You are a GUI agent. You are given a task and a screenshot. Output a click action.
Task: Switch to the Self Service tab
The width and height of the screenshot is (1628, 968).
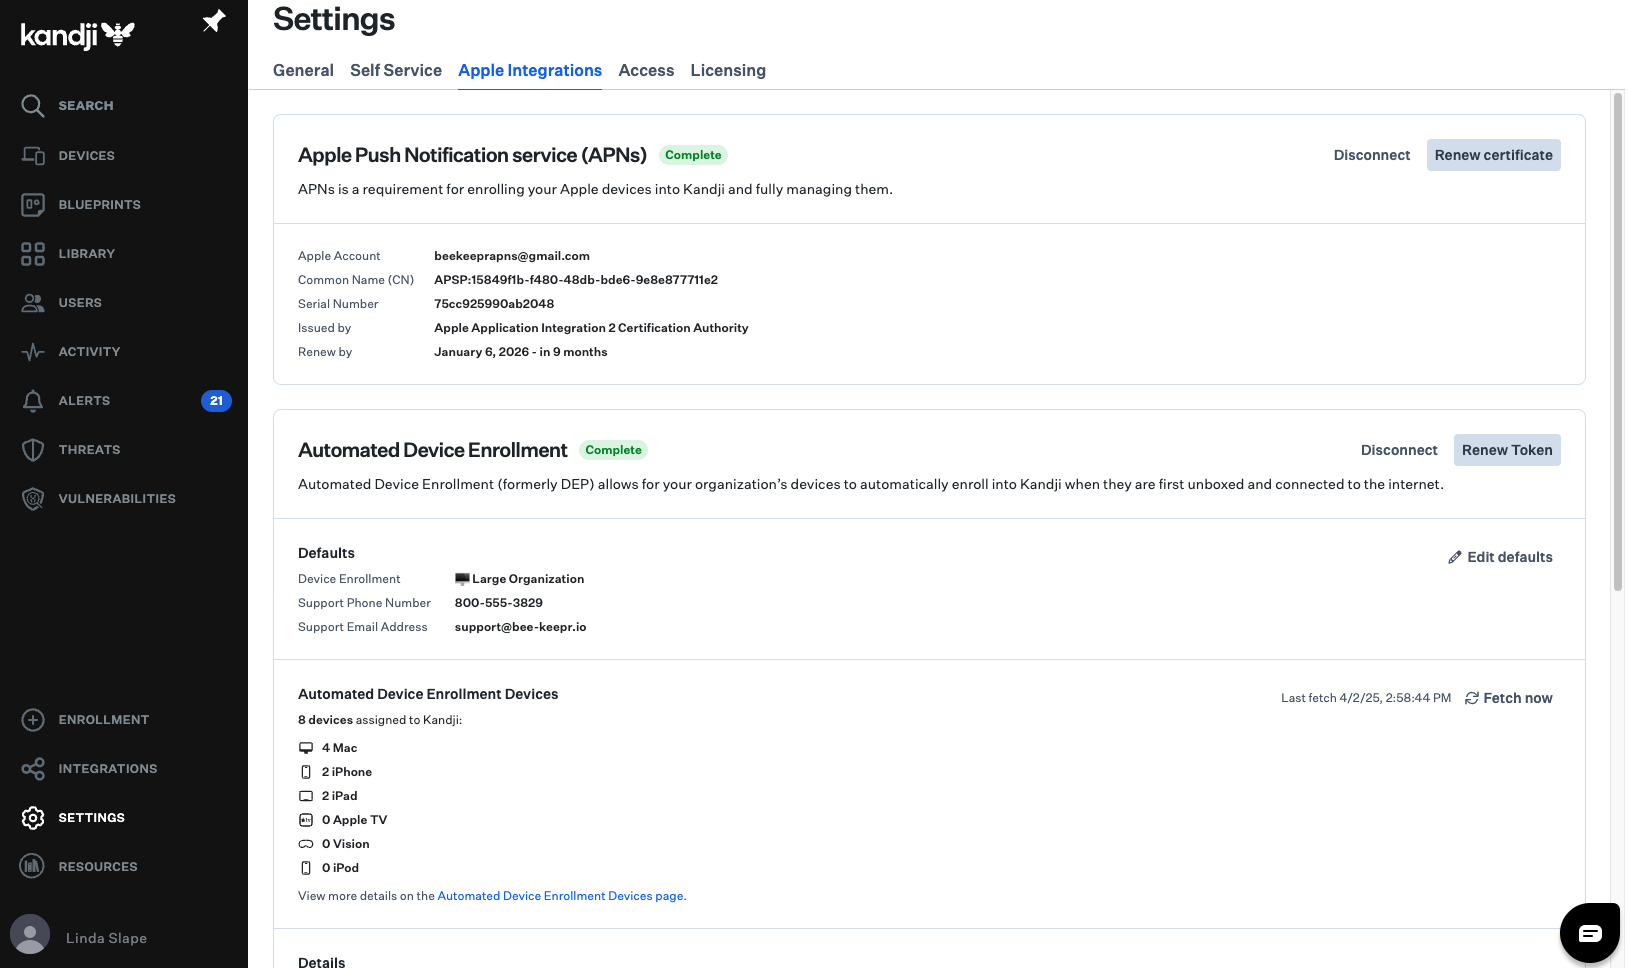point(396,70)
